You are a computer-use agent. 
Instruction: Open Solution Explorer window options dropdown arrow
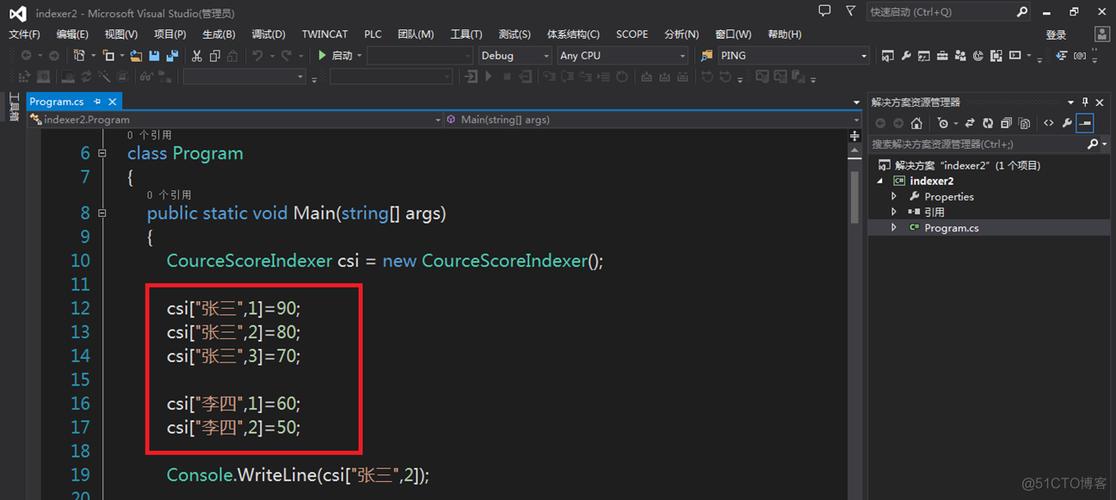[x=1070, y=102]
